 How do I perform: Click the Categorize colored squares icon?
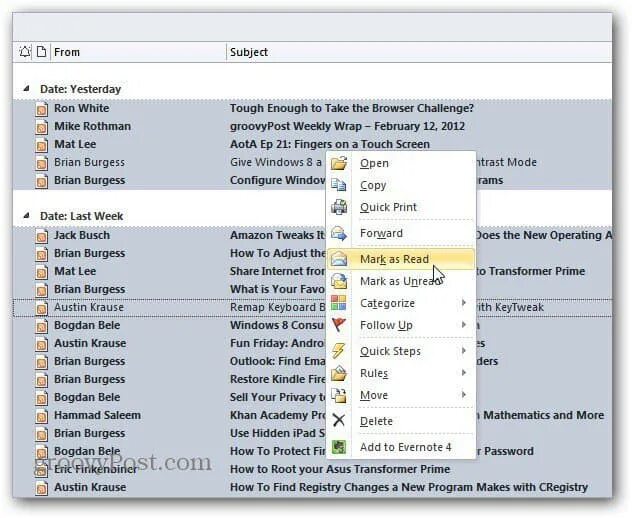pos(339,303)
